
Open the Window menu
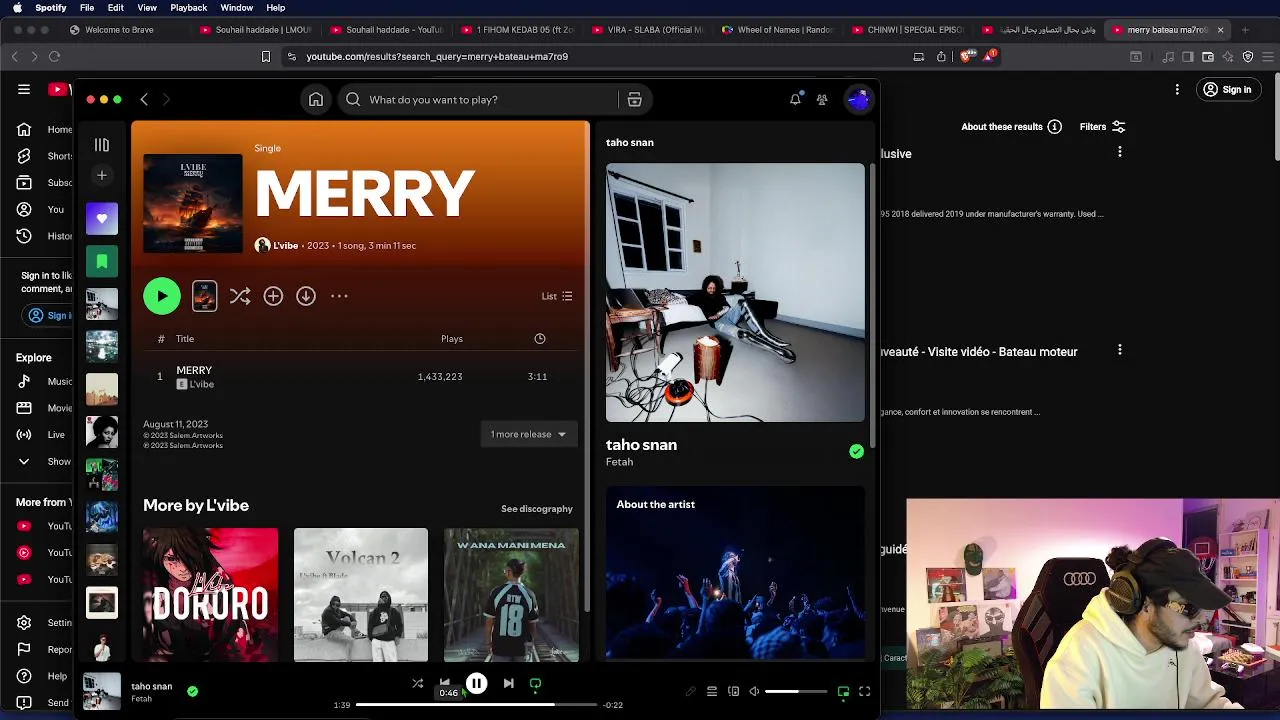pos(236,7)
